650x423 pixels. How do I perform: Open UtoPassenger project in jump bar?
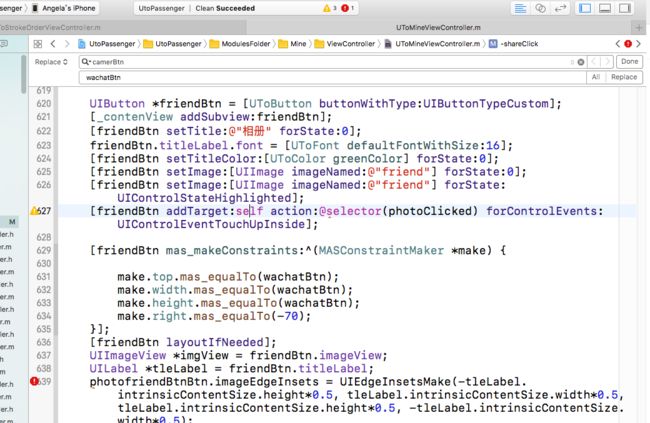tap(107, 44)
